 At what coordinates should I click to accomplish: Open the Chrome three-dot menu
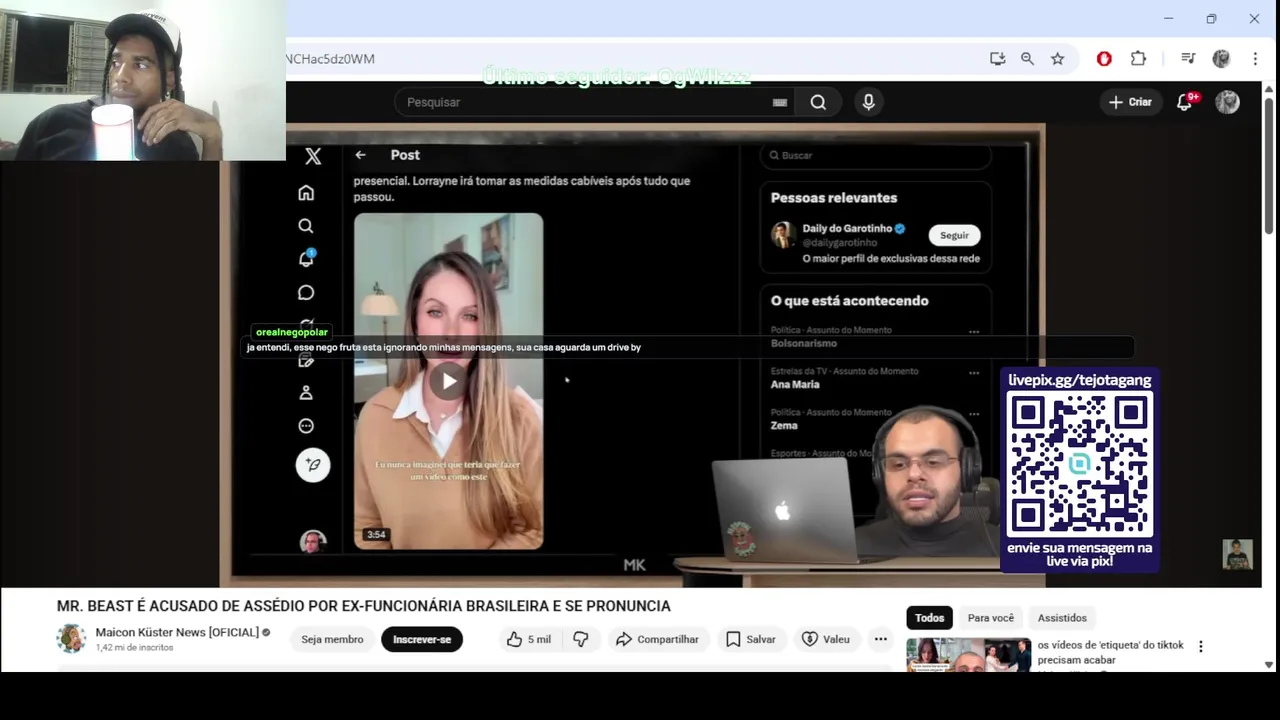click(x=1255, y=59)
